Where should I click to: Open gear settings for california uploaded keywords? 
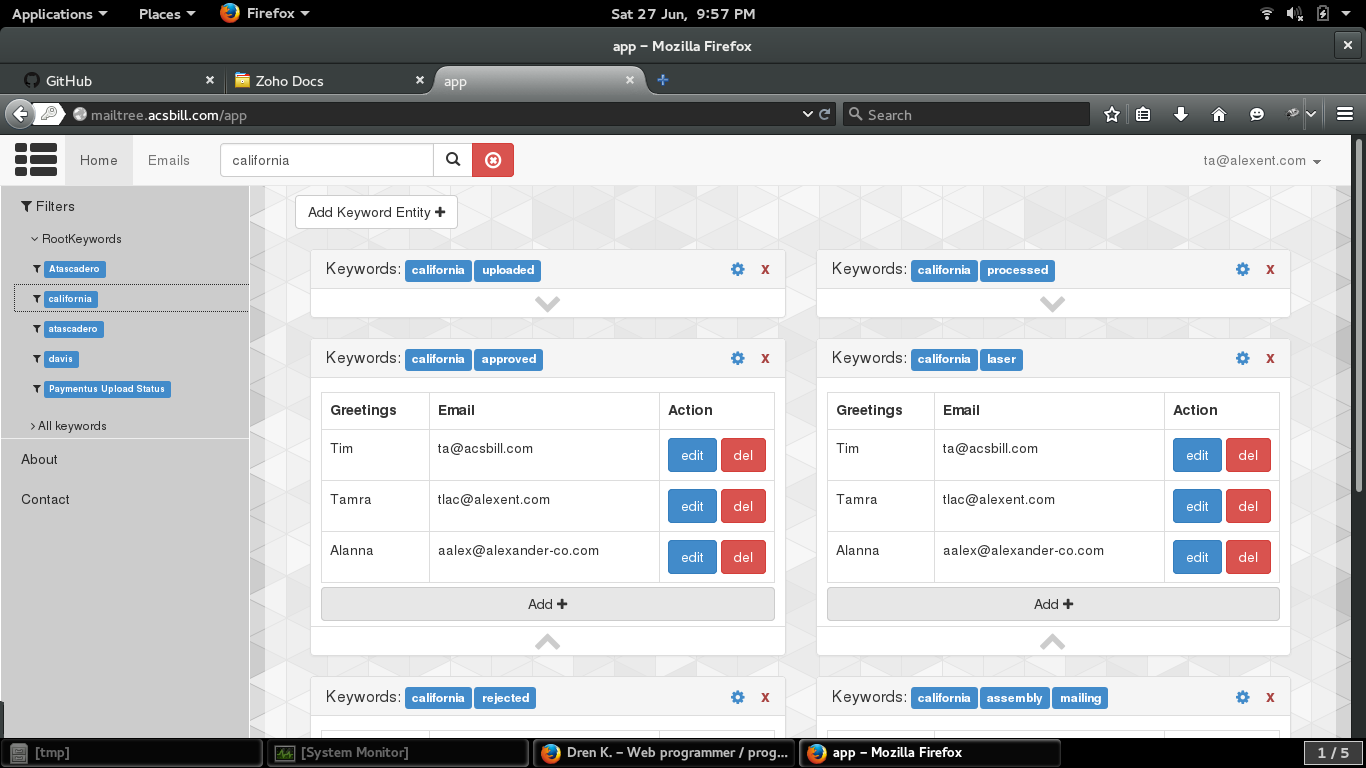[x=738, y=269]
